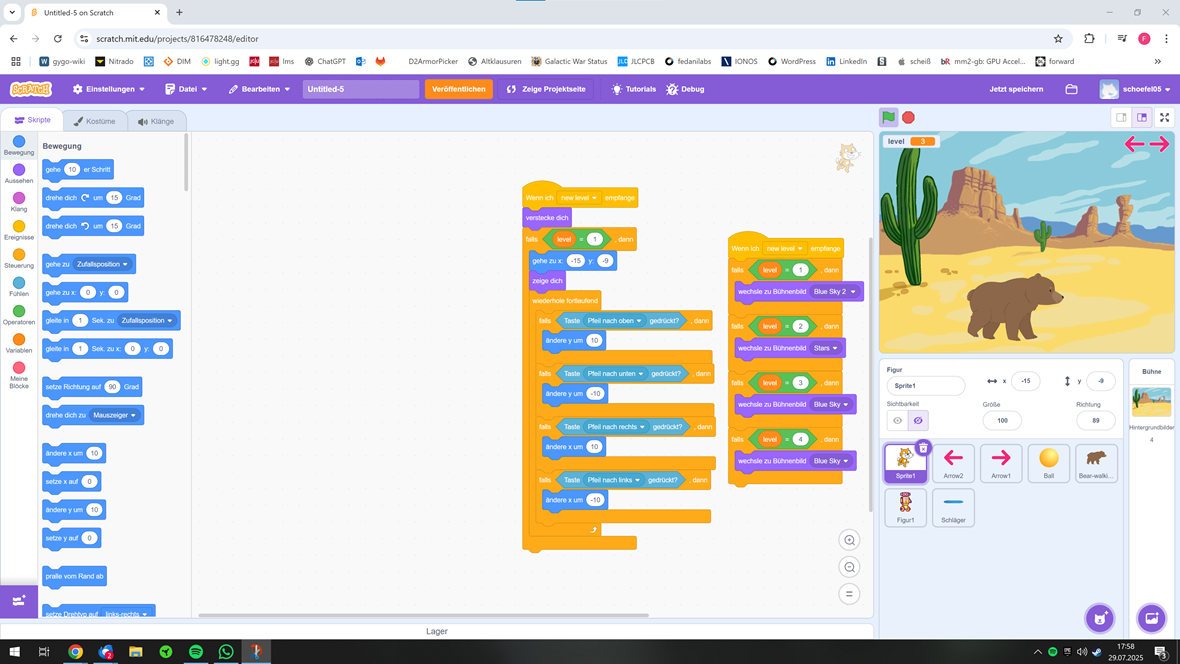Image resolution: width=1180 pixels, height=664 pixels.
Task: Open the Einstellungen dropdown menu
Action: pos(109,89)
